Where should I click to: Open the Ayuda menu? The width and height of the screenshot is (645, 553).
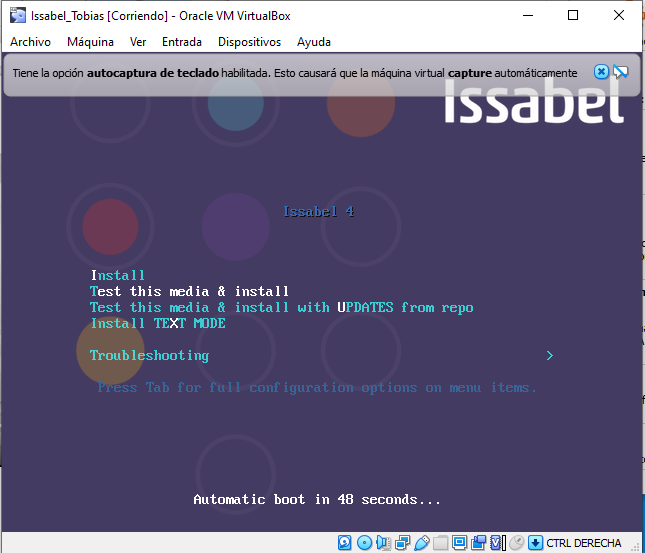tap(314, 42)
